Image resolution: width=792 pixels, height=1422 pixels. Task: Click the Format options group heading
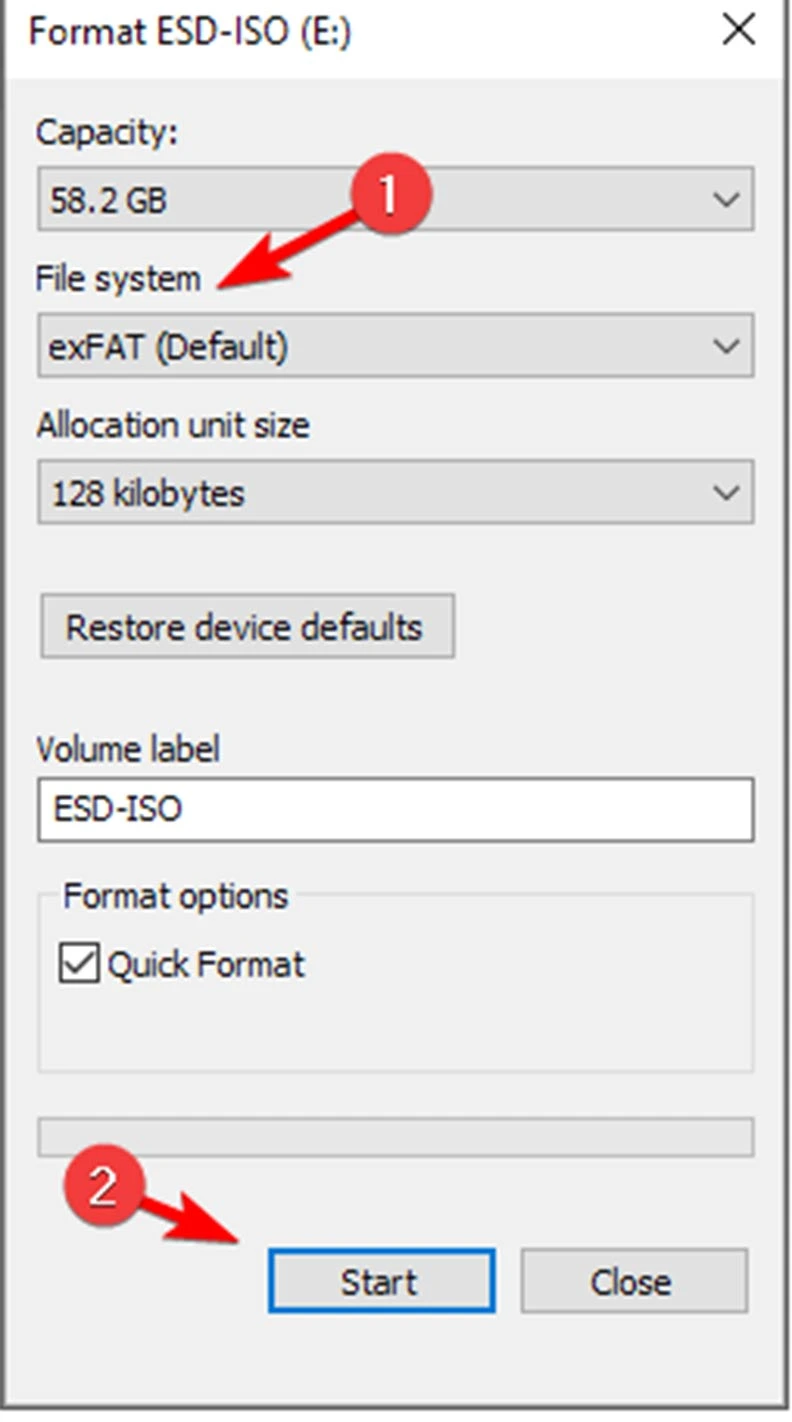pos(175,896)
